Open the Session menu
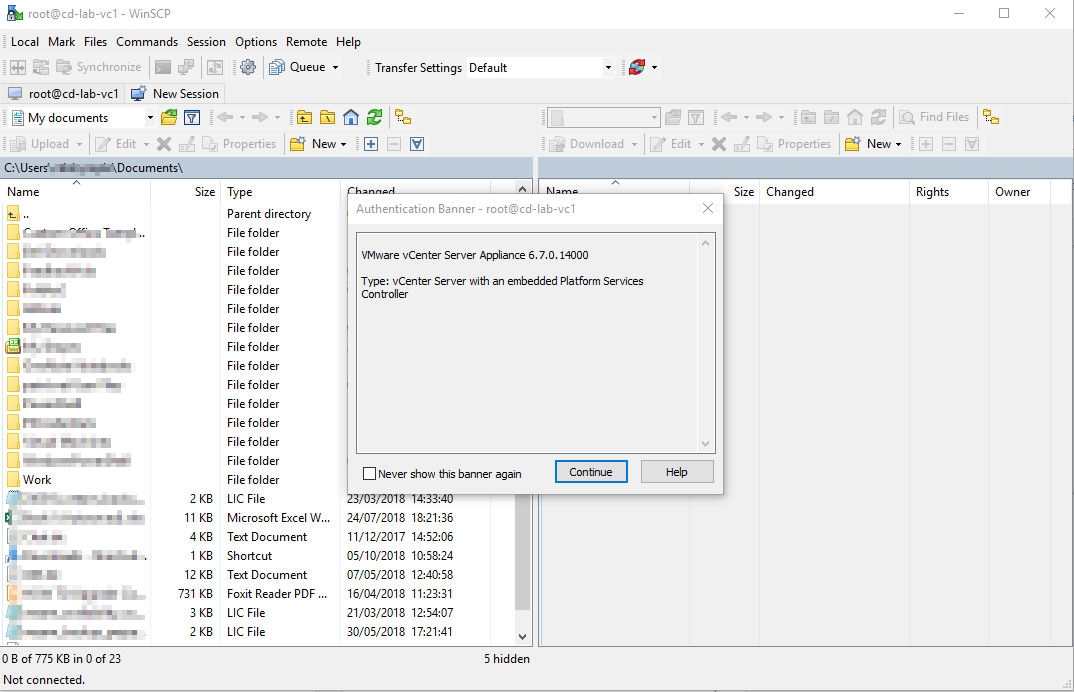This screenshot has width=1074, height=692. coord(206,42)
